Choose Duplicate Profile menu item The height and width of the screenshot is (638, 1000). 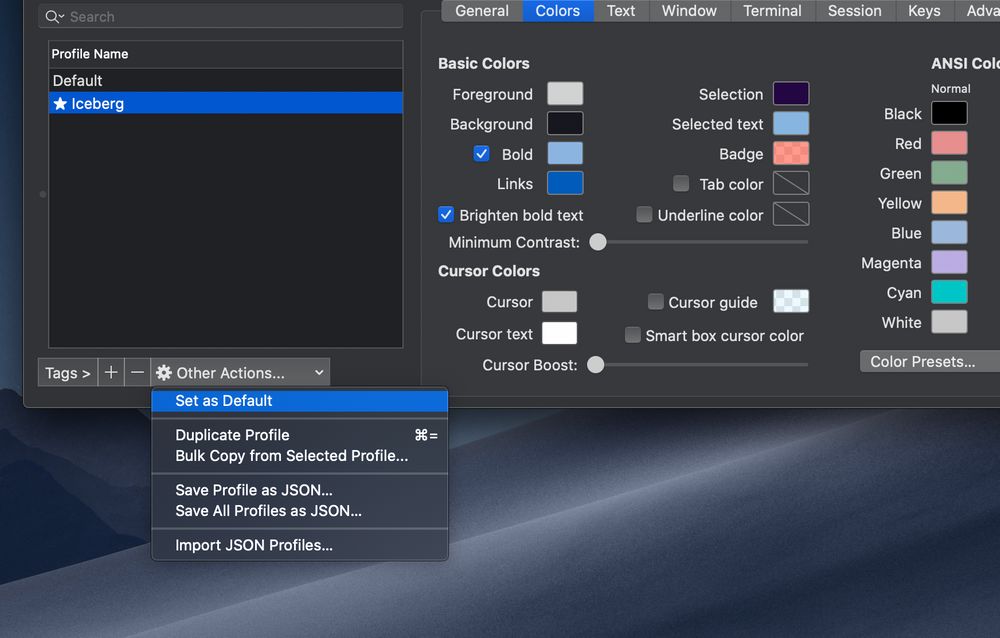pos(300,435)
